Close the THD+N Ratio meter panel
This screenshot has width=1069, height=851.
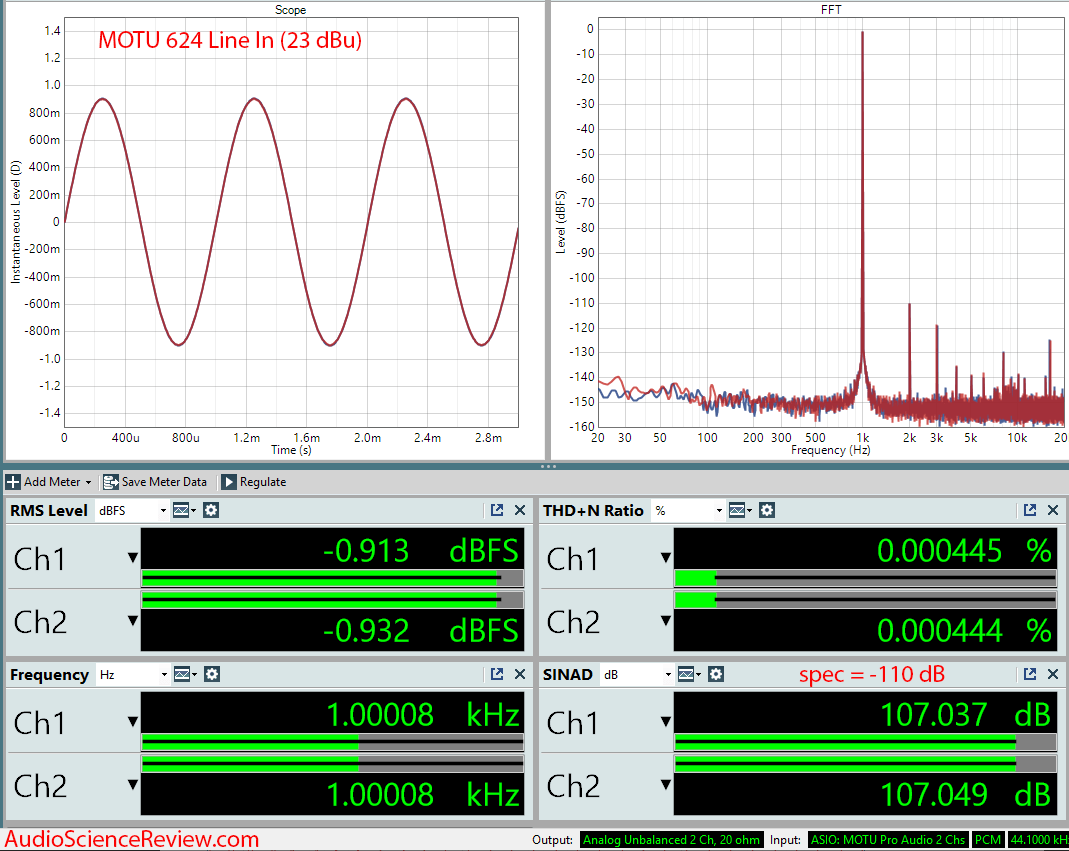(1053, 510)
